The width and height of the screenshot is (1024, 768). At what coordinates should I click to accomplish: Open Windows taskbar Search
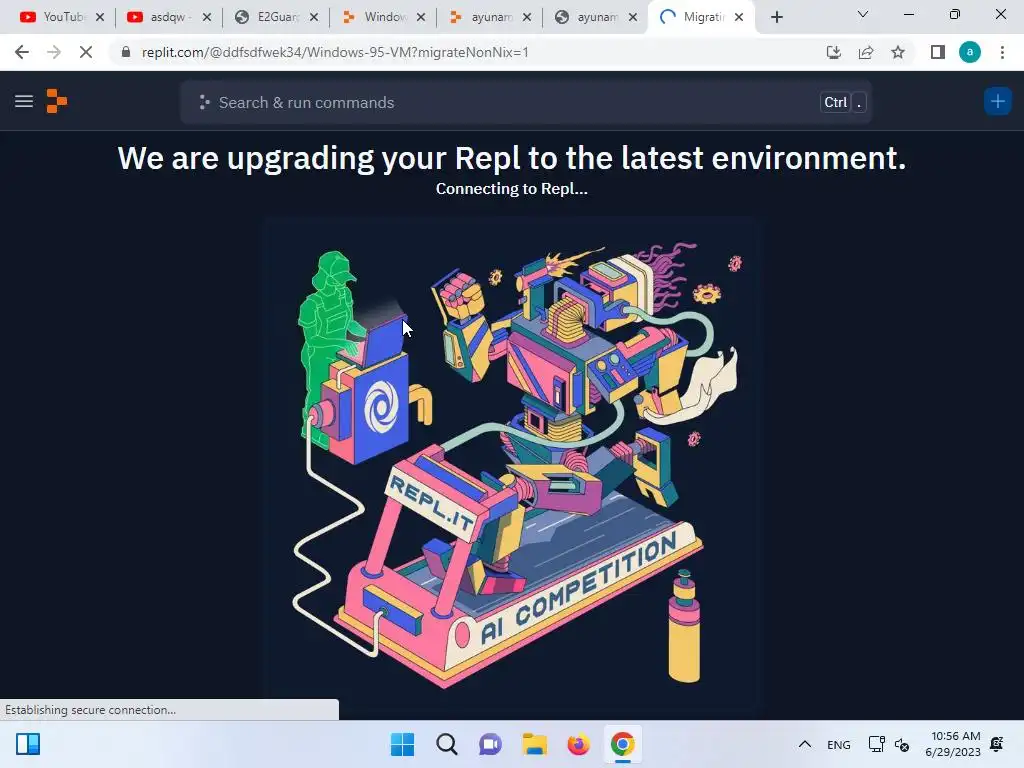point(447,744)
